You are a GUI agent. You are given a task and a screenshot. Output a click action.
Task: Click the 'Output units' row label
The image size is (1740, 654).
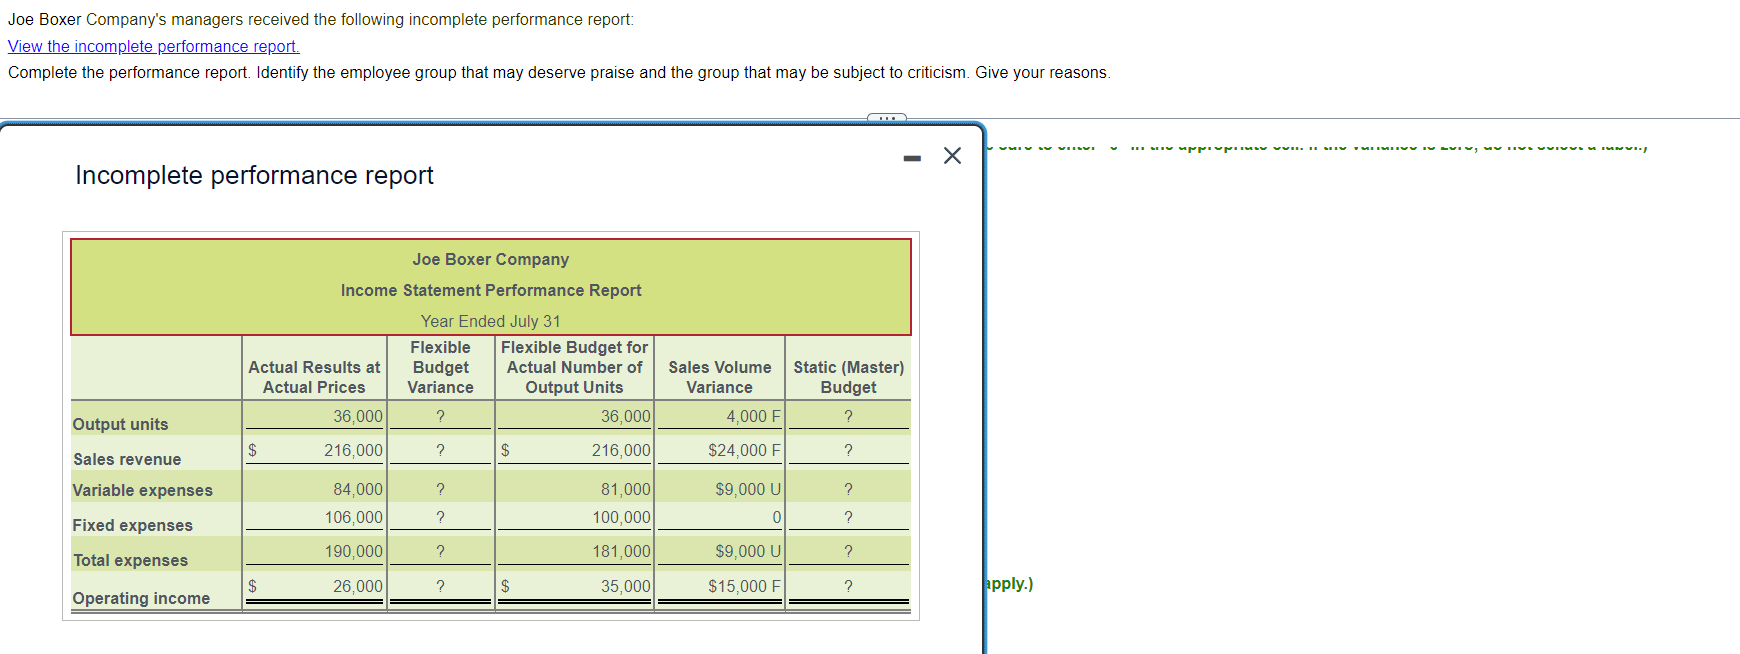click(x=120, y=424)
